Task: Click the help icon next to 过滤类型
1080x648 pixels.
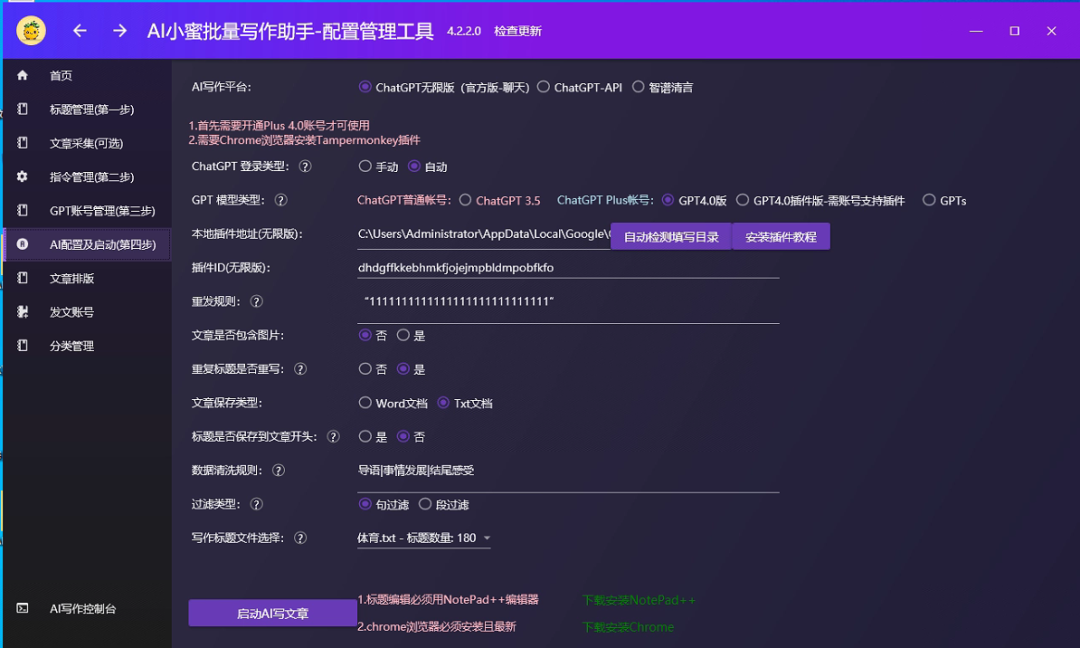Action: (x=256, y=504)
